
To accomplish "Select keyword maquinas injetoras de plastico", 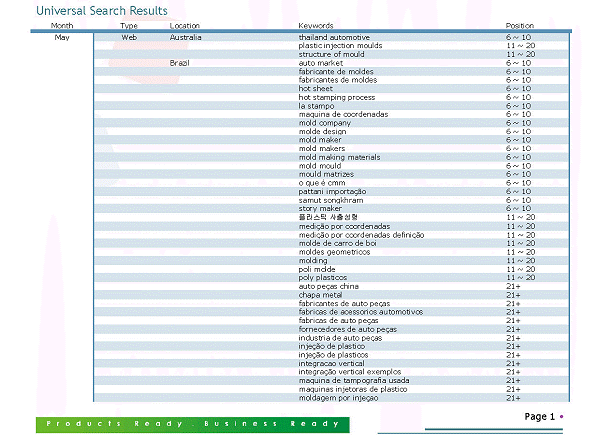I will click(x=353, y=389).
